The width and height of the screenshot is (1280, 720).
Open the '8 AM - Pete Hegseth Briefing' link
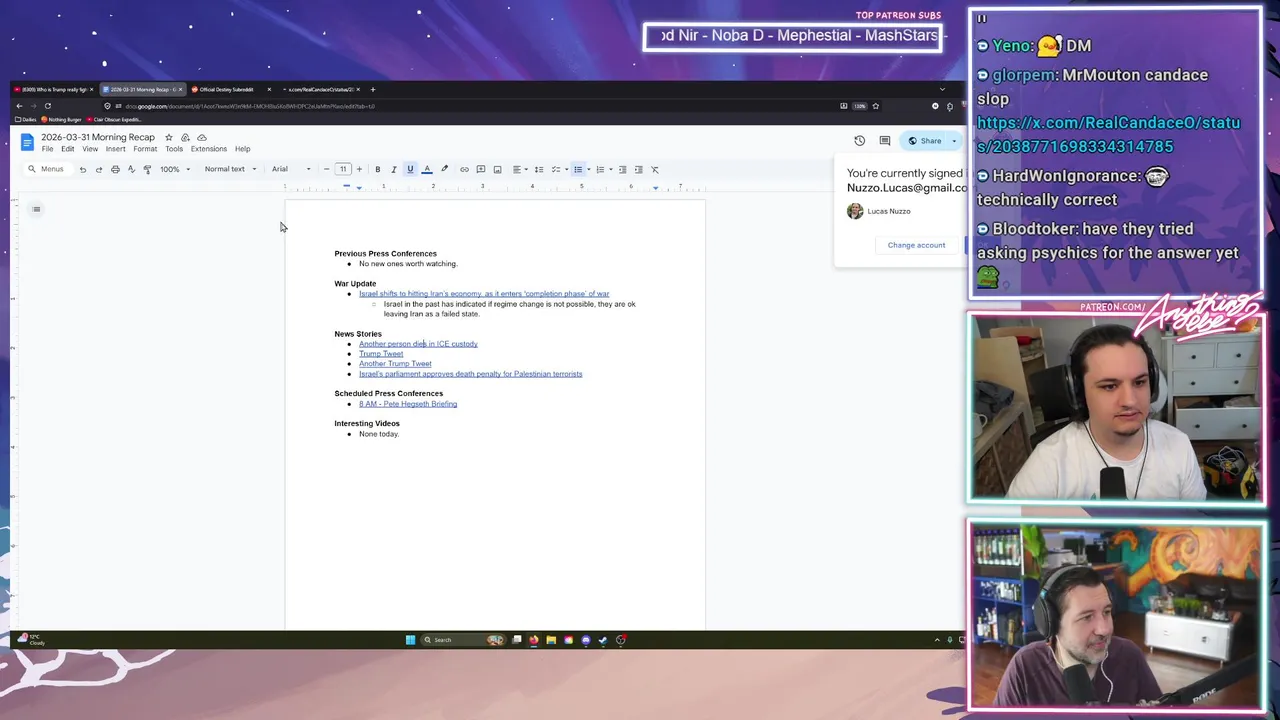408,404
